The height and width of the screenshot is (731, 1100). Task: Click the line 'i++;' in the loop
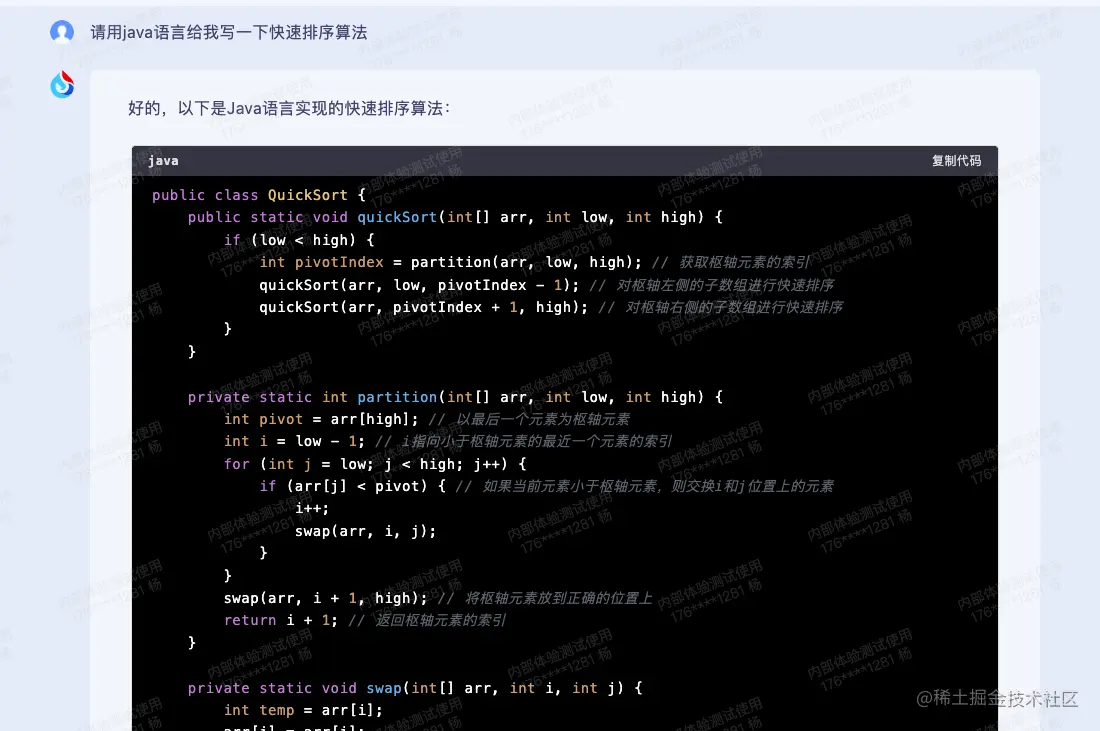312,509
